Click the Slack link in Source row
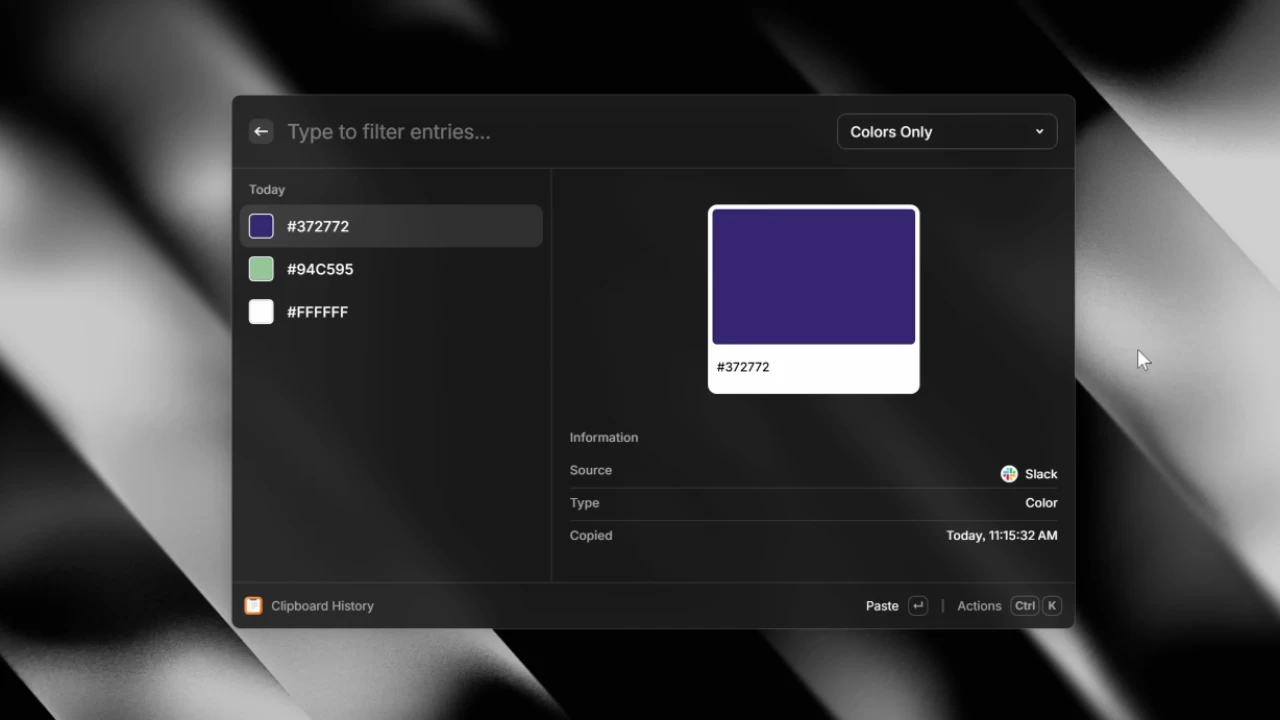Image resolution: width=1280 pixels, height=720 pixels. 1042,473
